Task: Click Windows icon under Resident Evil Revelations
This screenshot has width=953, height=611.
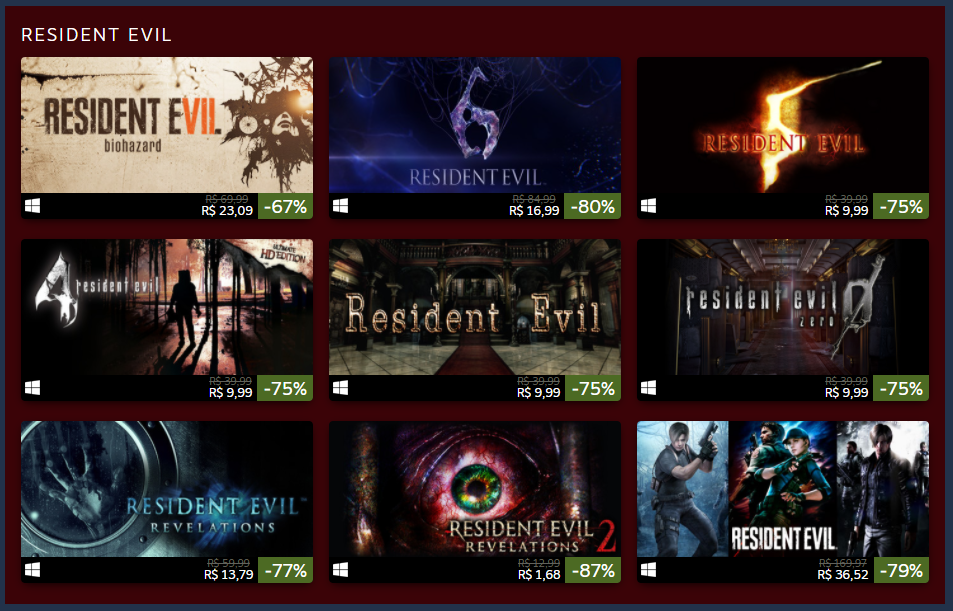Action: [x=32, y=570]
